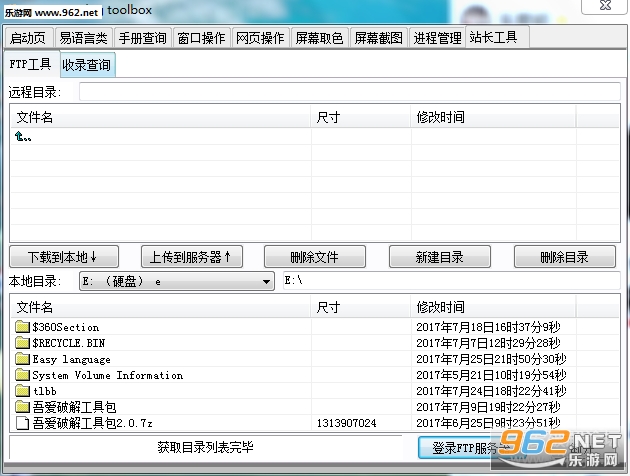
Task: Open the 进程管理 tab
Action: [x=438, y=38]
